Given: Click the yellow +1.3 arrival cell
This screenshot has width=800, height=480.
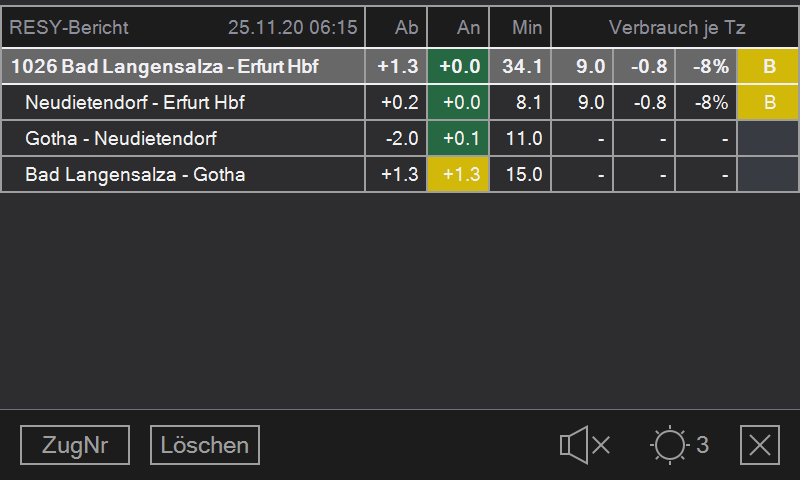Looking at the screenshot, I should (x=458, y=174).
